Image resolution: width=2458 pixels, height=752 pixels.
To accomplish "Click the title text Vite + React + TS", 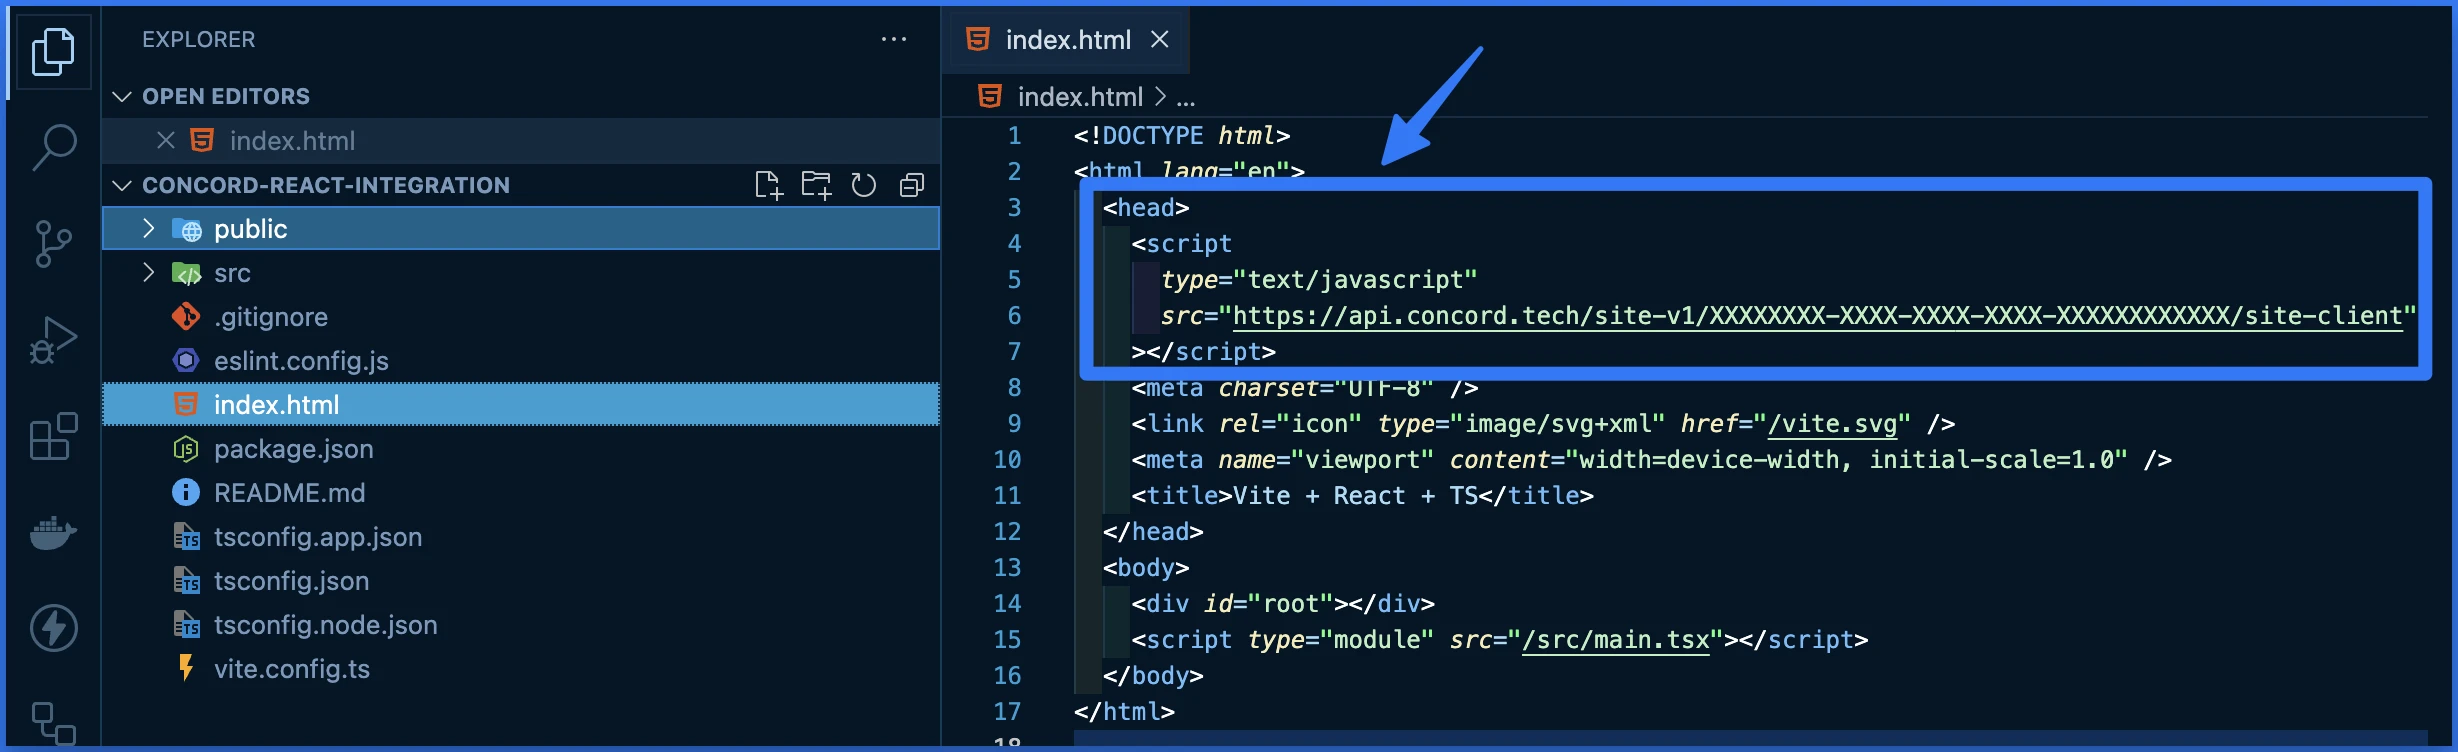I will (x=1355, y=496).
